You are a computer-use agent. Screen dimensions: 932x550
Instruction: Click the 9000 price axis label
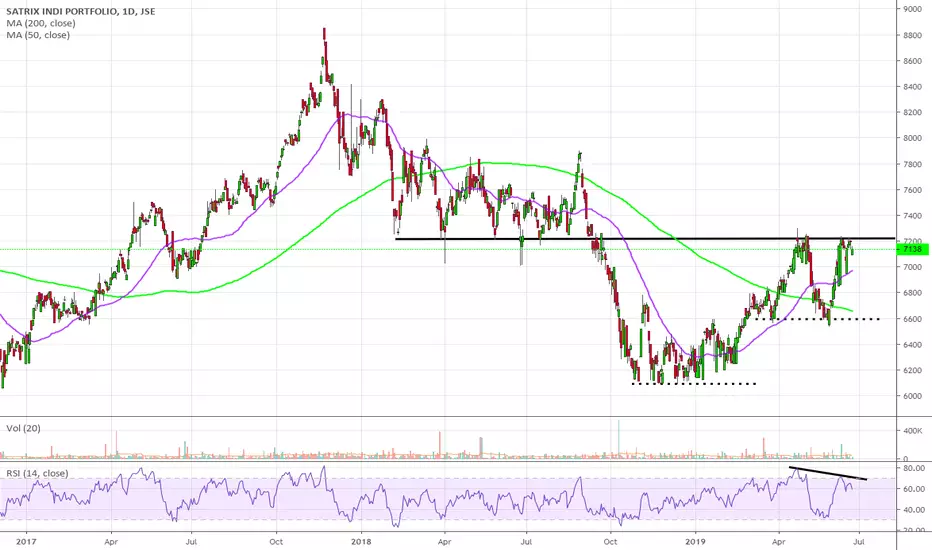coord(912,9)
